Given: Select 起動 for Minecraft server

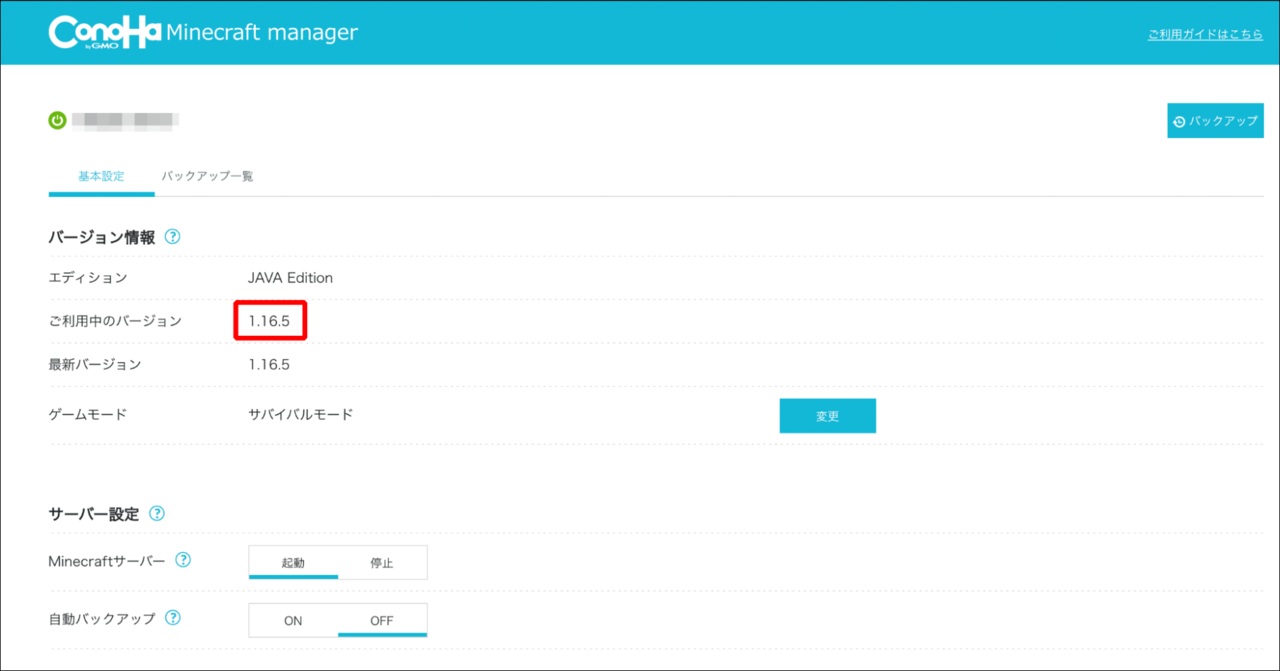Looking at the screenshot, I should click(293, 562).
